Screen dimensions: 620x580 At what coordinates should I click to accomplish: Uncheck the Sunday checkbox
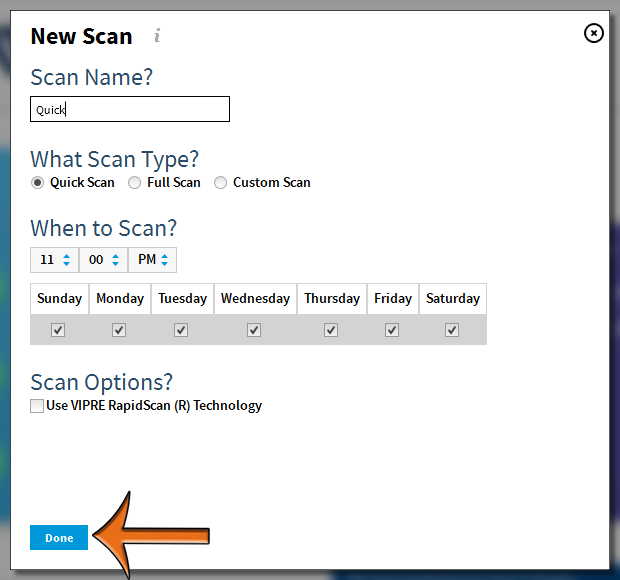point(58,330)
